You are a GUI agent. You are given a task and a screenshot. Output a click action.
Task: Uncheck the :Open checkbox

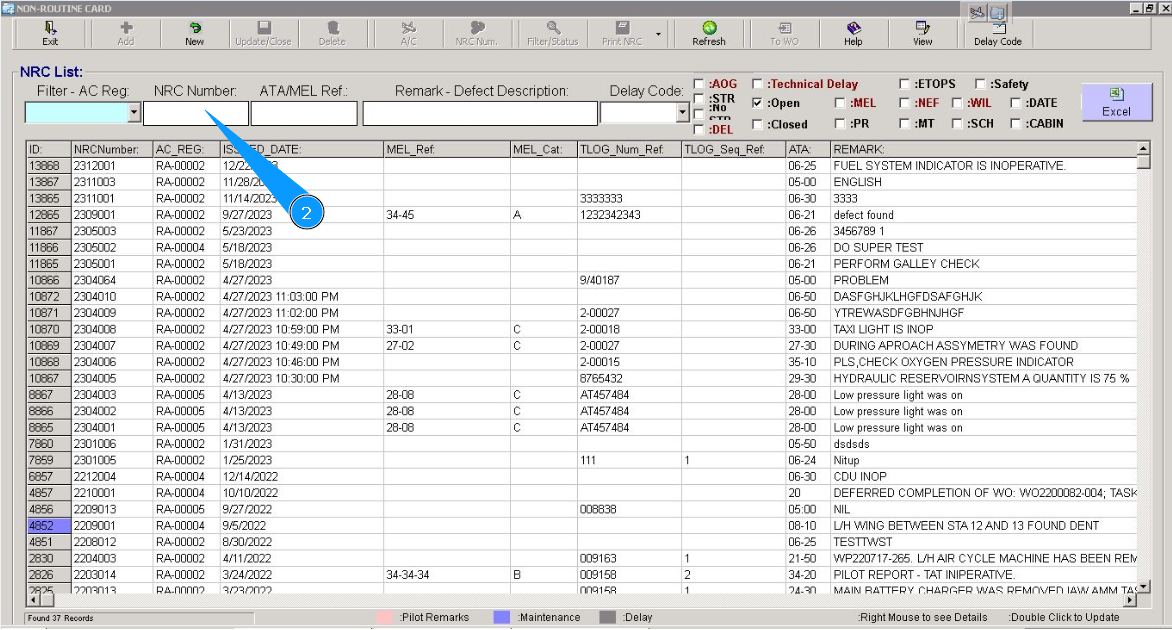pyautogui.click(x=757, y=103)
